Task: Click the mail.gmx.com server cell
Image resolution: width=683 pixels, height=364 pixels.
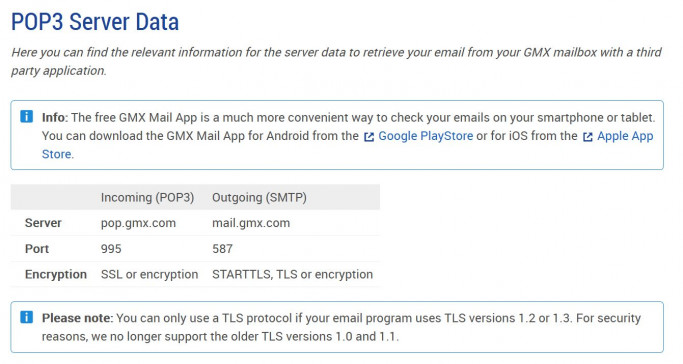Action: (251, 223)
